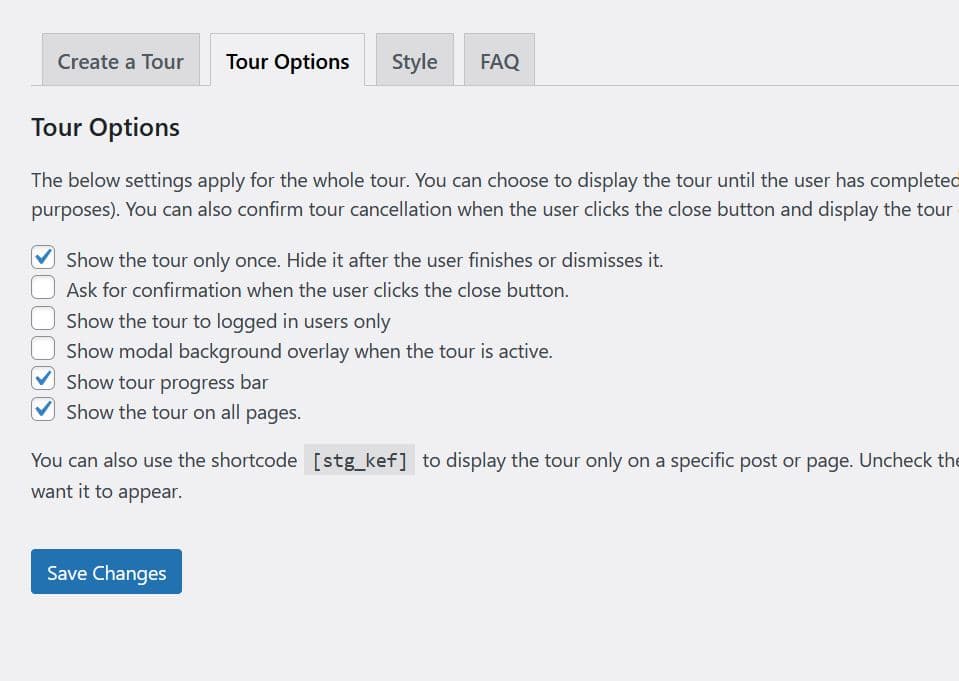Enable the modal background overlay checkbox
This screenshot has width=959, height=681.
pyautogui.click(x=43, y=350)
